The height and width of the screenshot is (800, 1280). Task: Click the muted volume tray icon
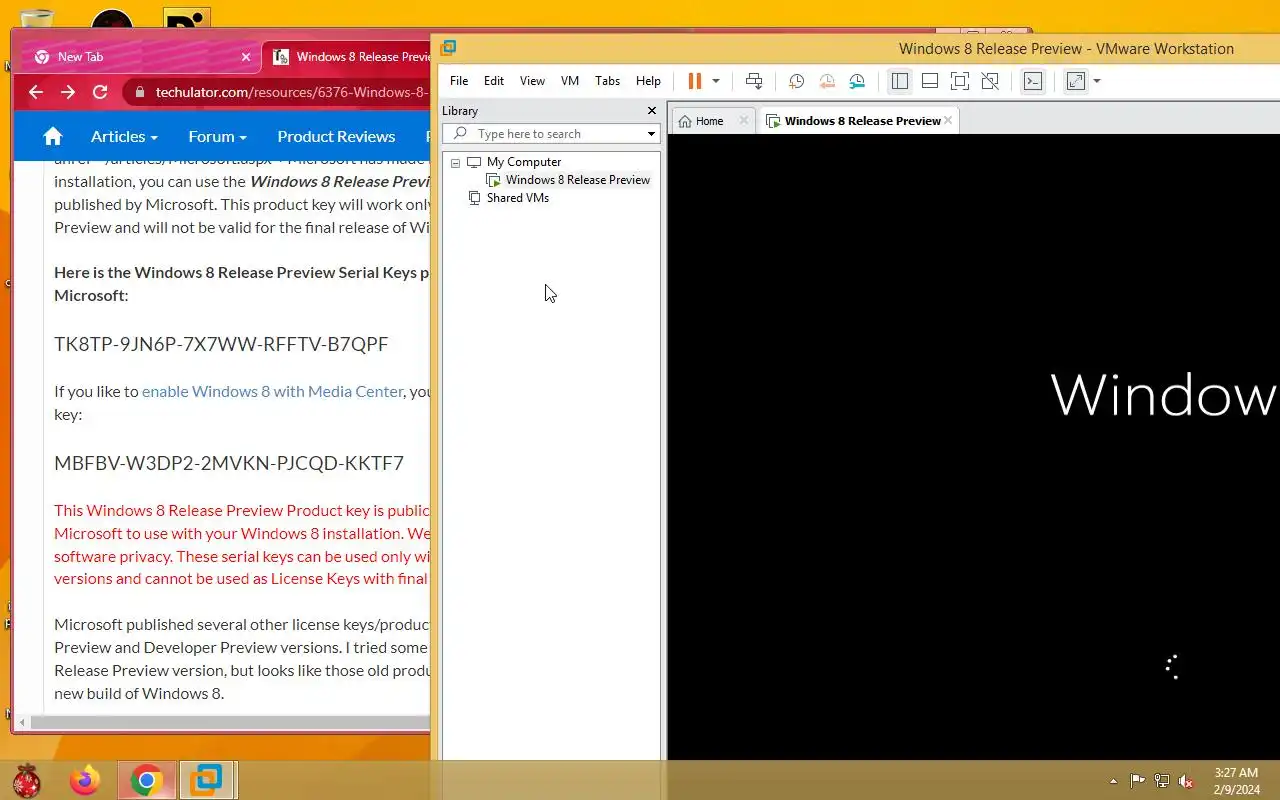pos(1186,781)
